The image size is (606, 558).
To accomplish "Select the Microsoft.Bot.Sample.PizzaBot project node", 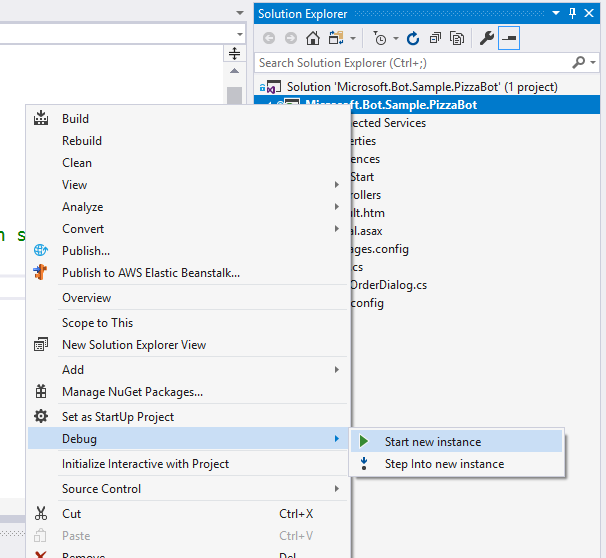I will coord(427,105).
